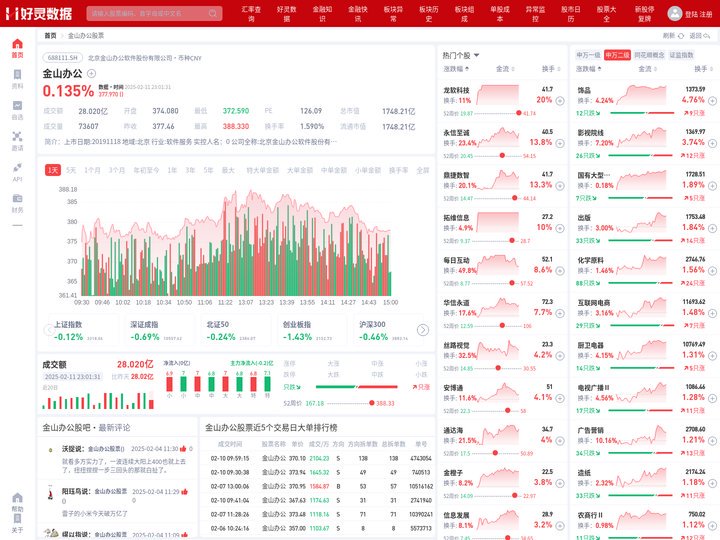
Task: Select the 1个月 chart range
Action: (x=92, y=170)
